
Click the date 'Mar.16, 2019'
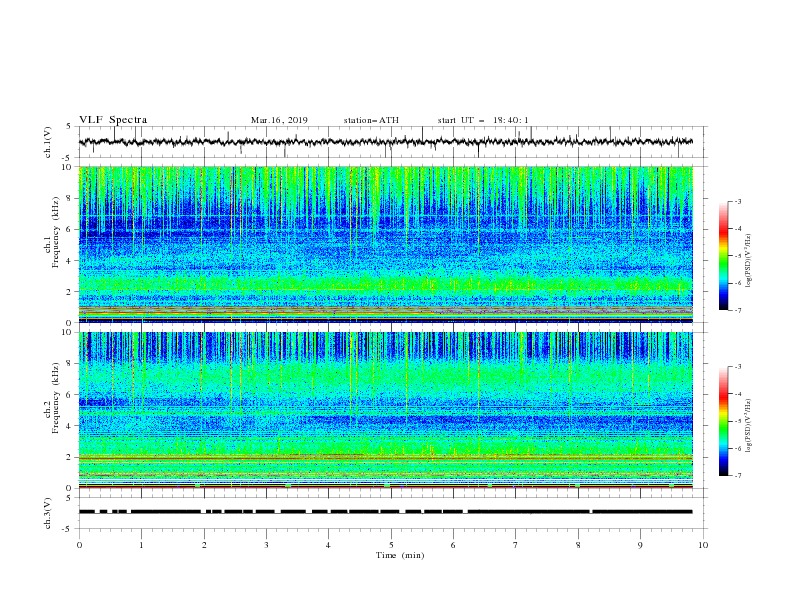279,120
